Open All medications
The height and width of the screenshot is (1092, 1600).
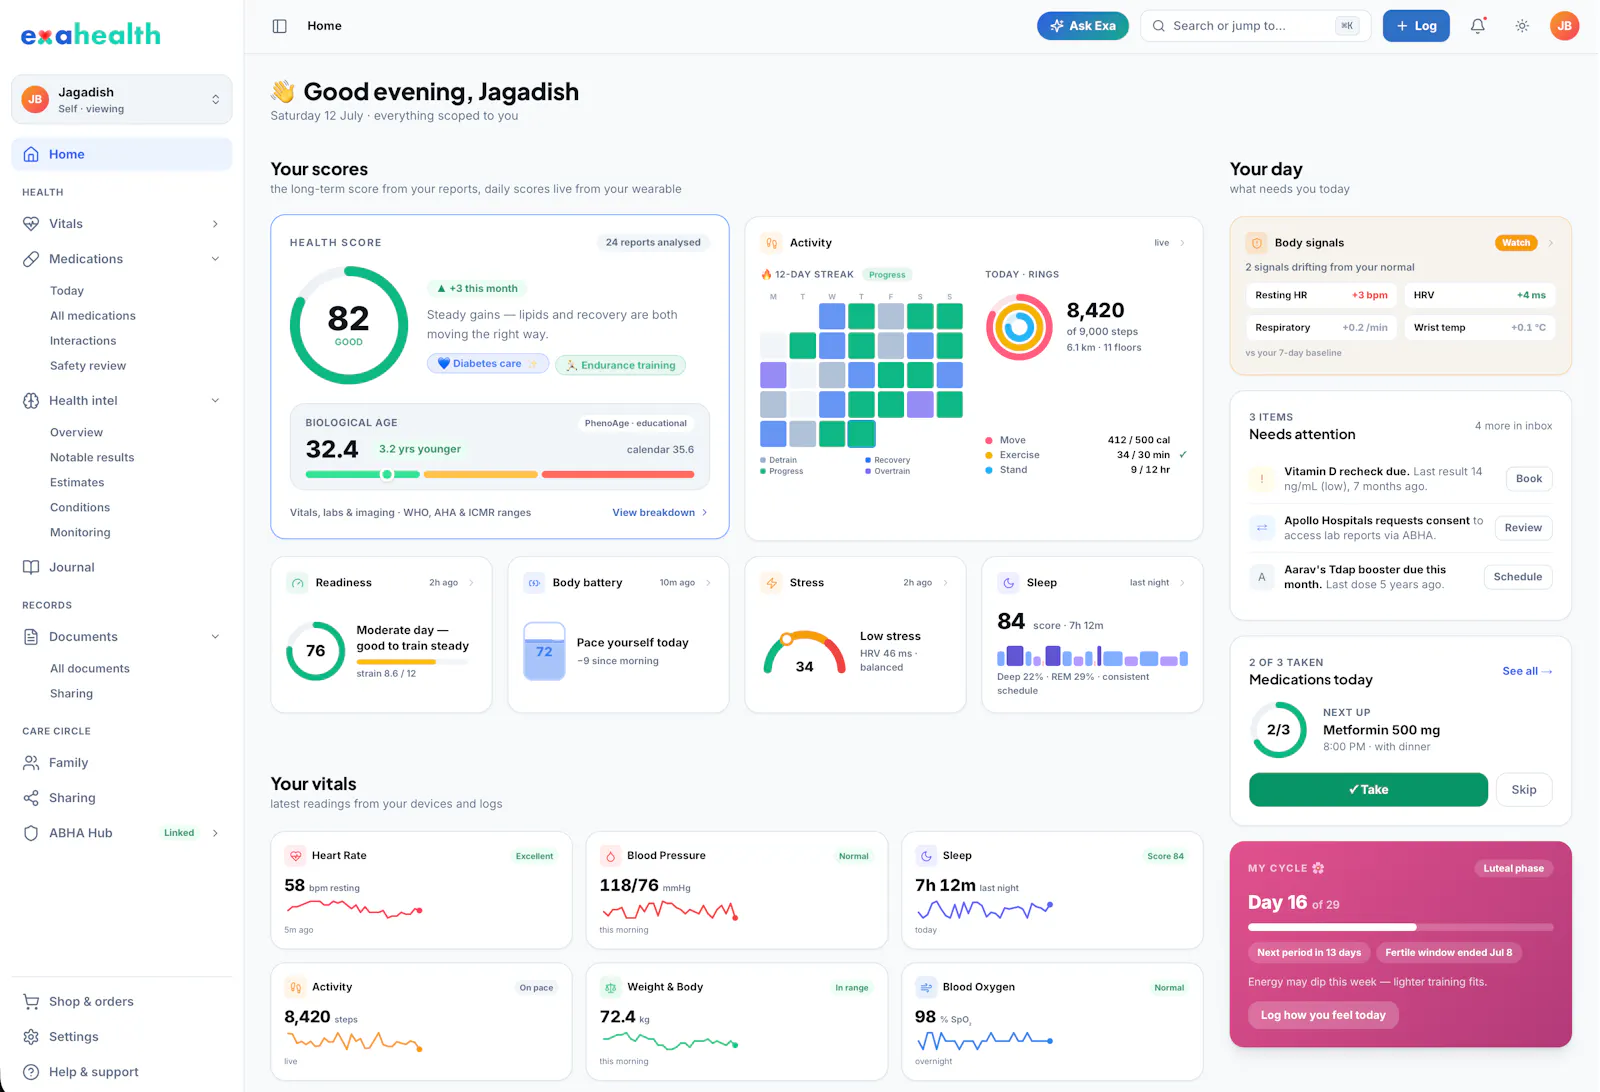tap(93, 316)
